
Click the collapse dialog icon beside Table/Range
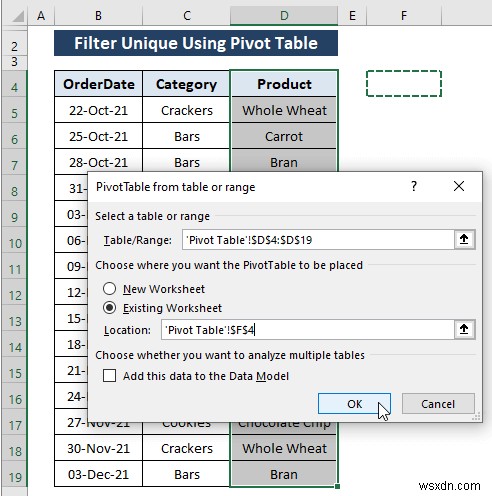pos(464,239)
